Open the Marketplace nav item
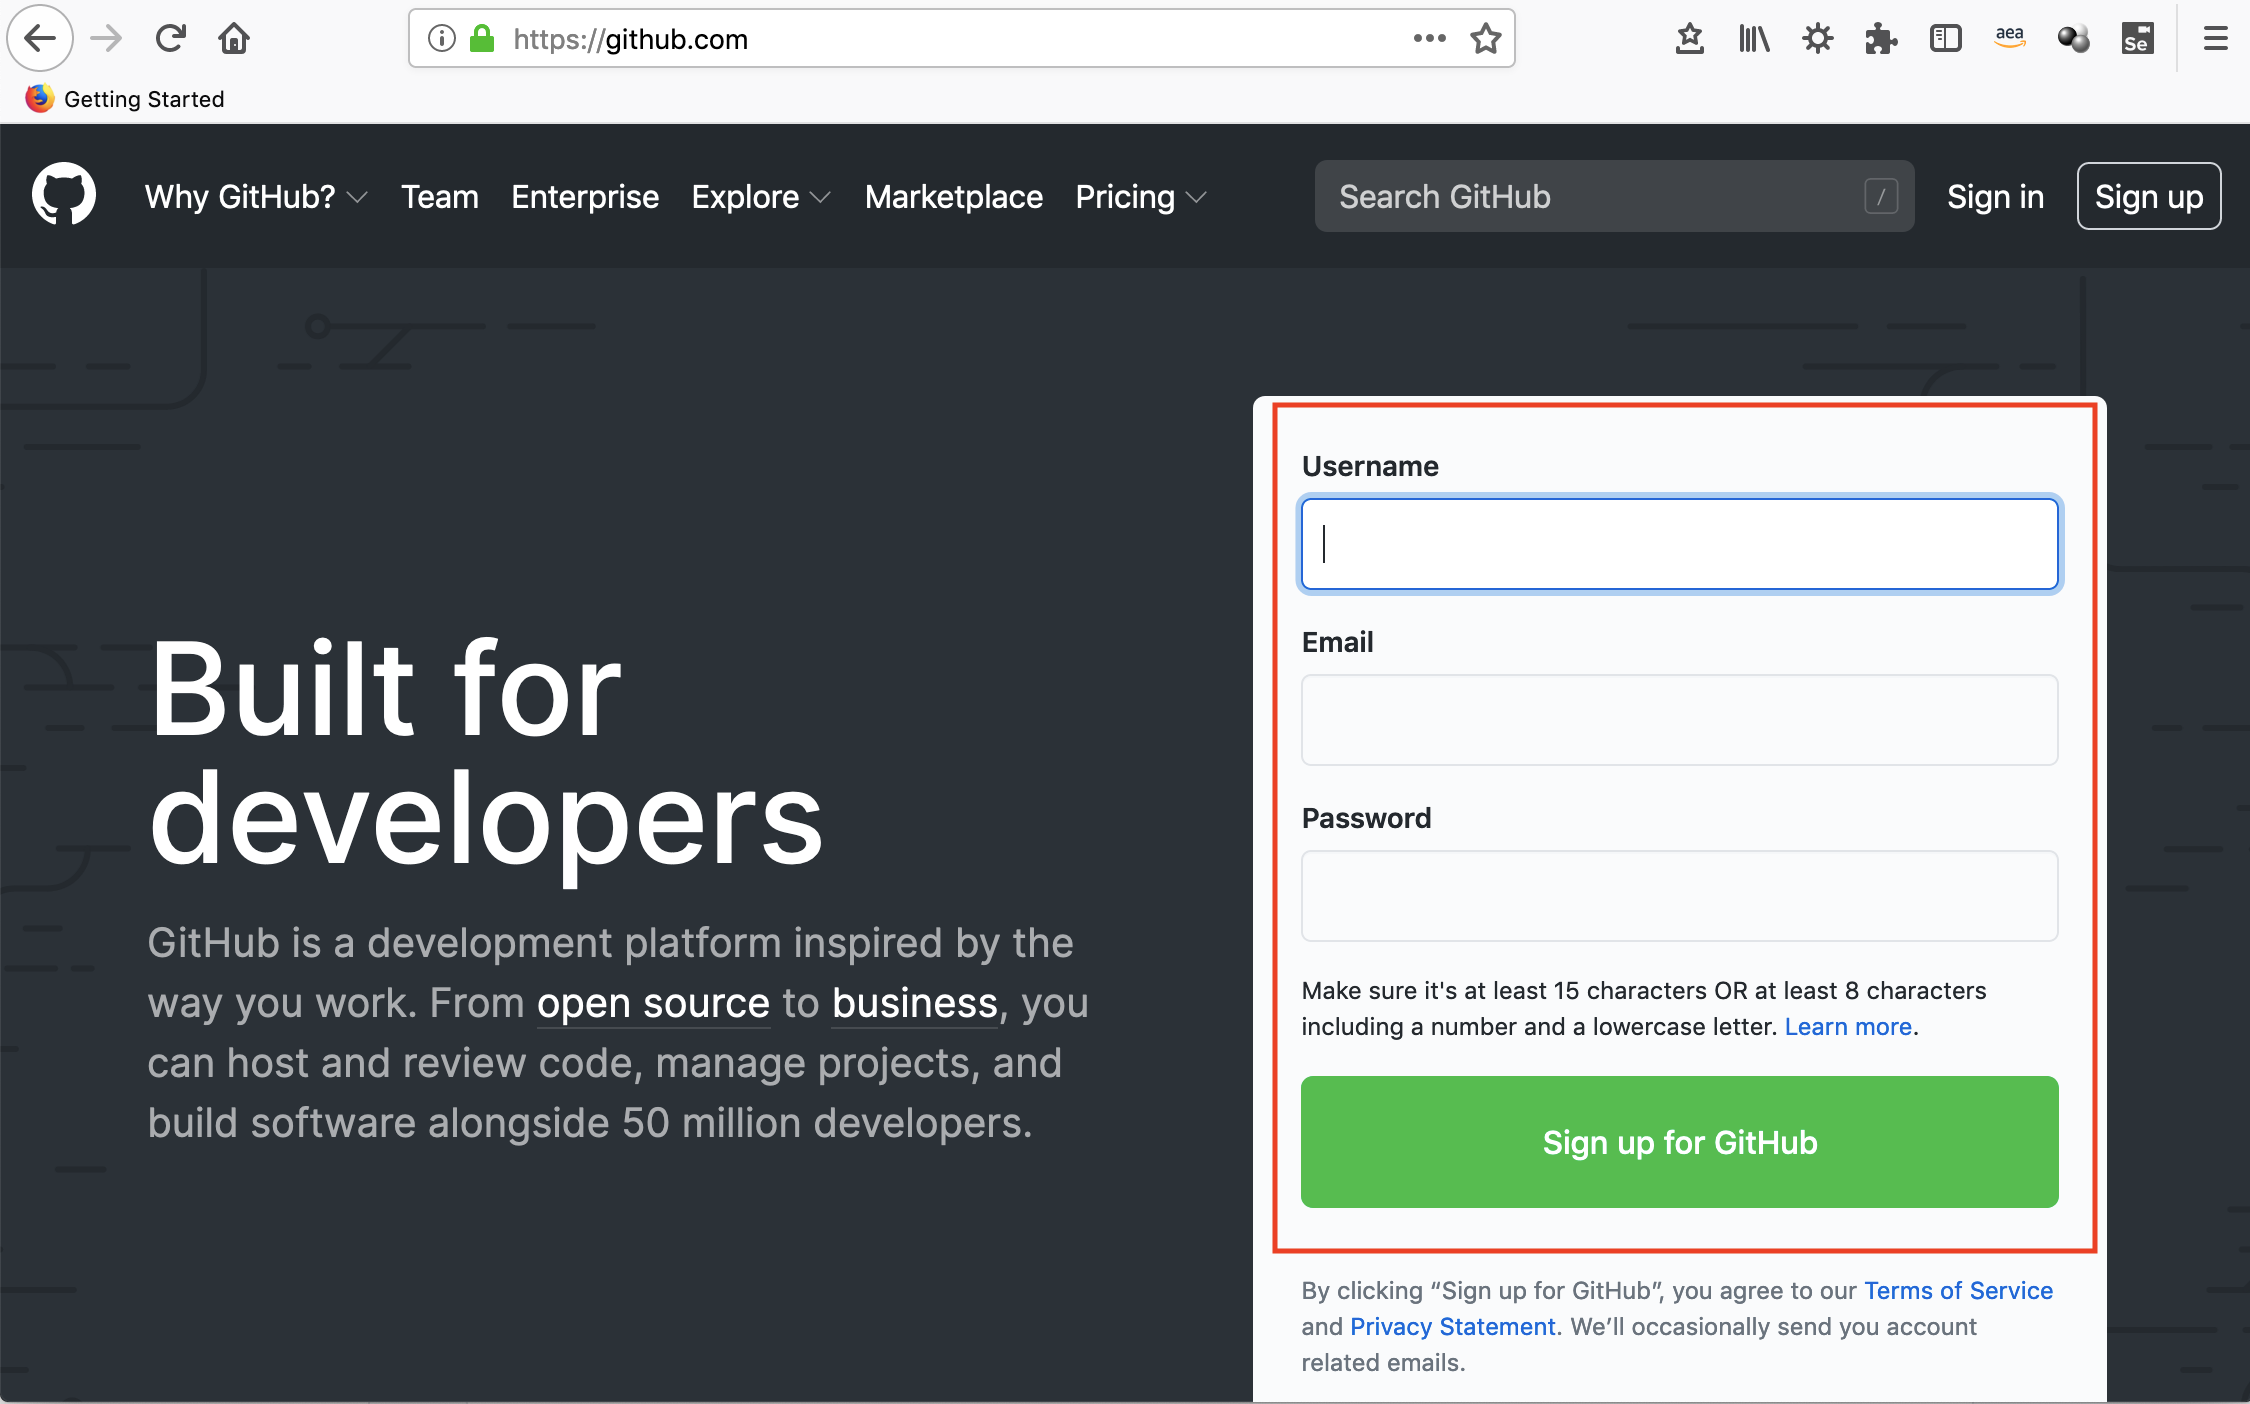The width and height of the screenshot is (2250, 1404). pyautogui.click(x=953, y=196)
